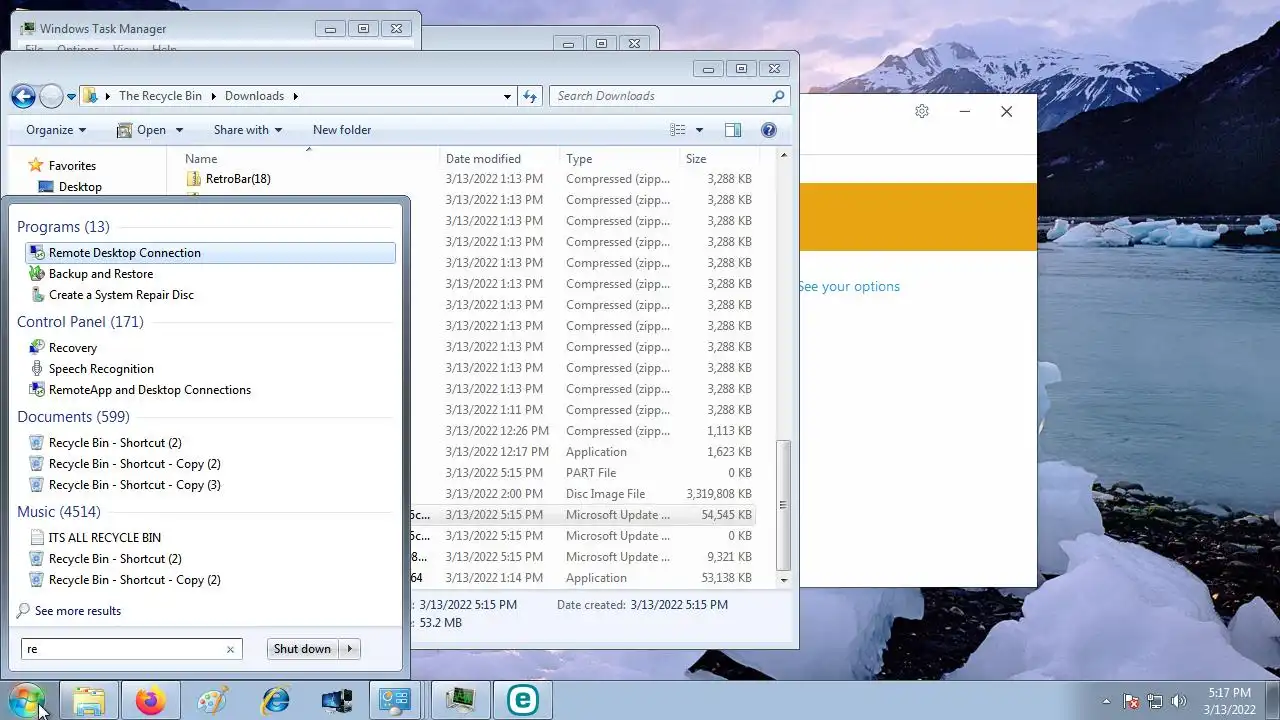Viewport: 1280px width, 720px height.
Task: Open Action Center flag tray icon
Action: [x=1131, y=701]
